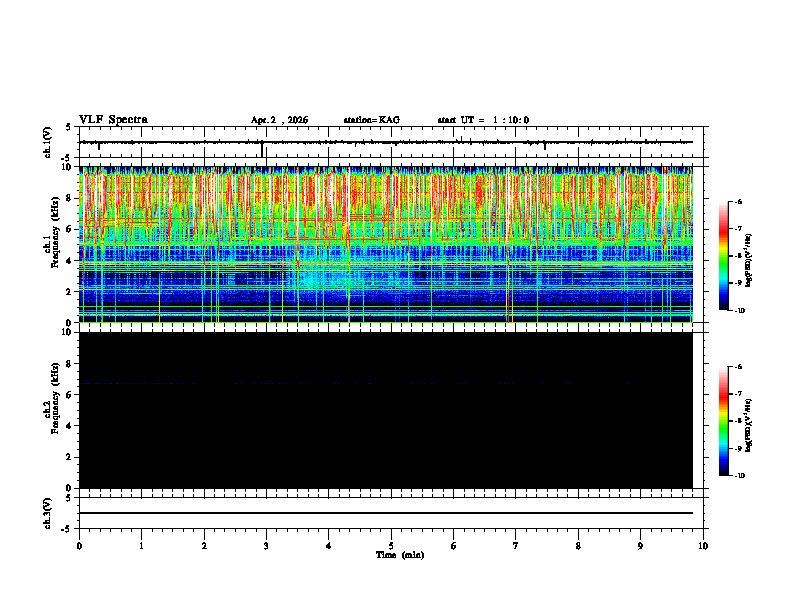Click the ch.1(V) axis label of top waveform
The image size is (792, 612).
click(x=47, y=142)
